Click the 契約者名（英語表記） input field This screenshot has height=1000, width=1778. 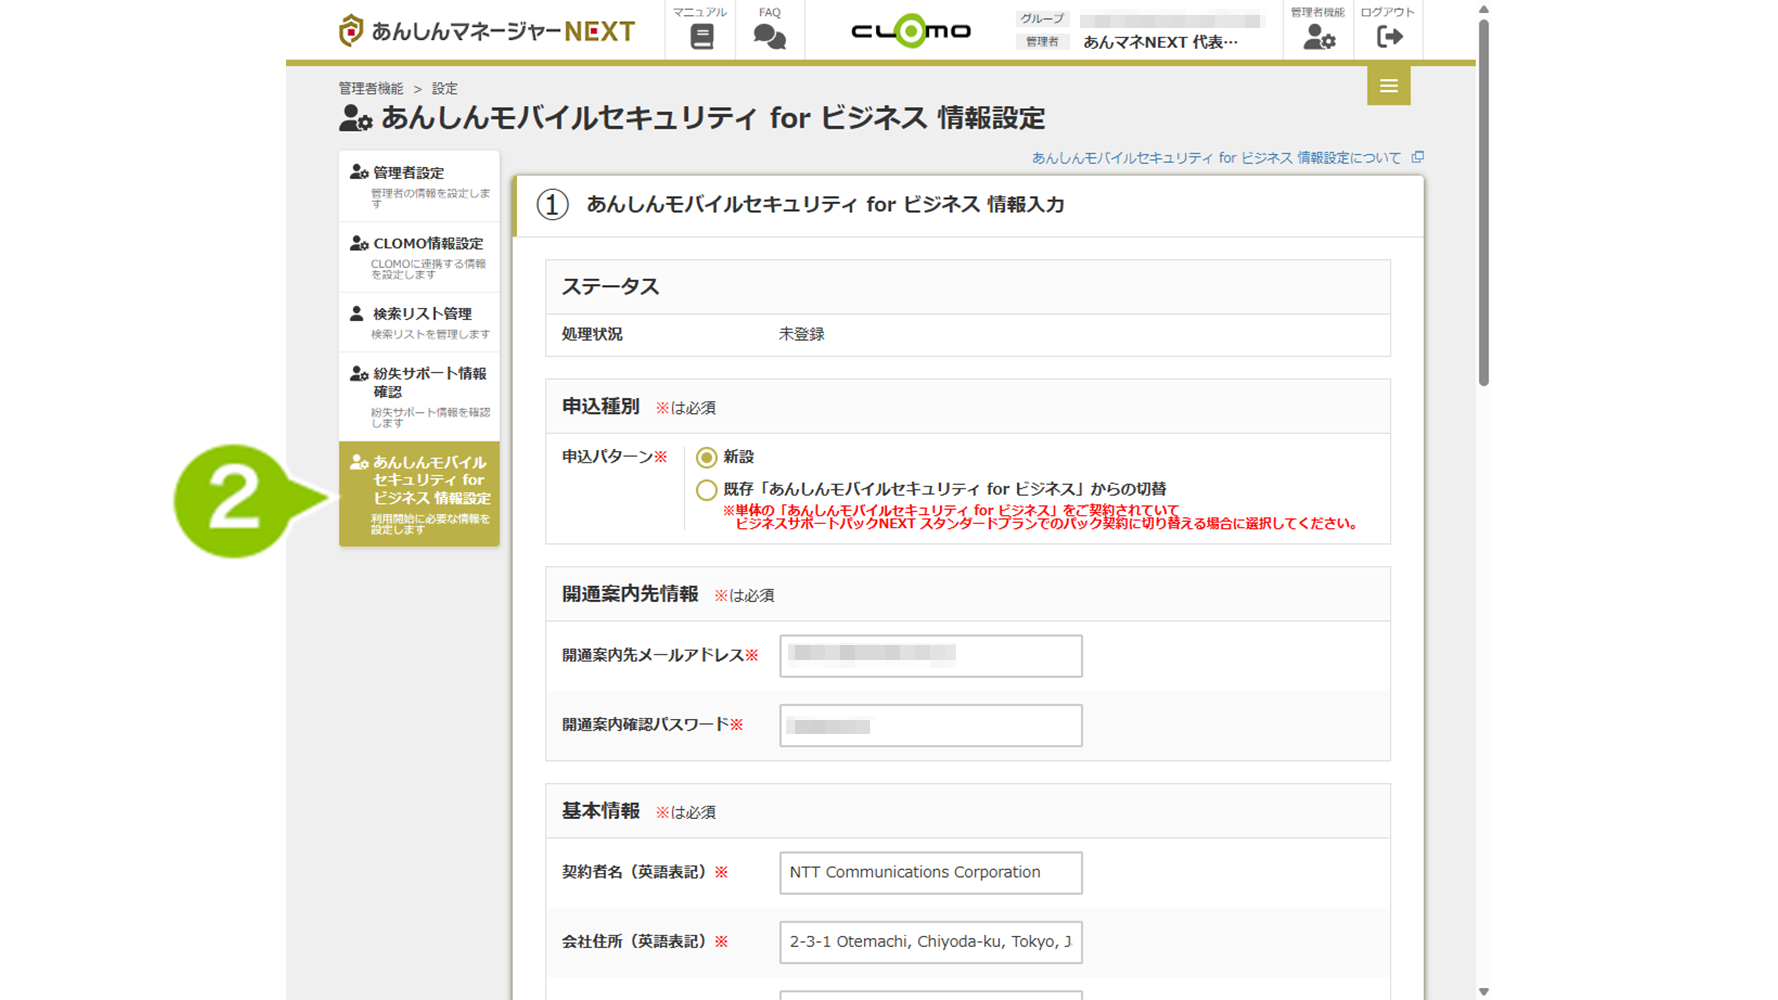(931, 873)
